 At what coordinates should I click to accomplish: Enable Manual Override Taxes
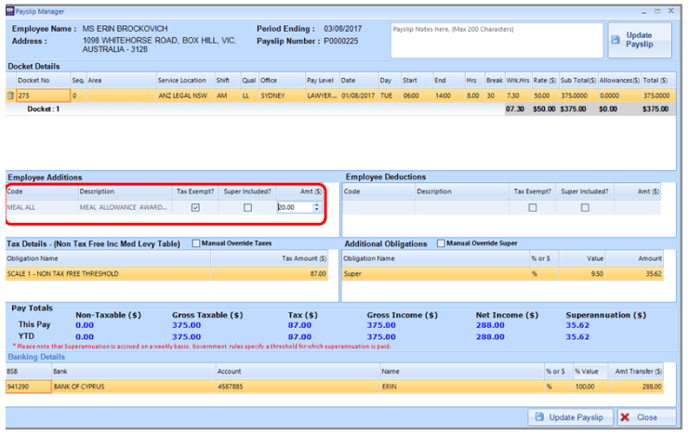coord(196,243)
